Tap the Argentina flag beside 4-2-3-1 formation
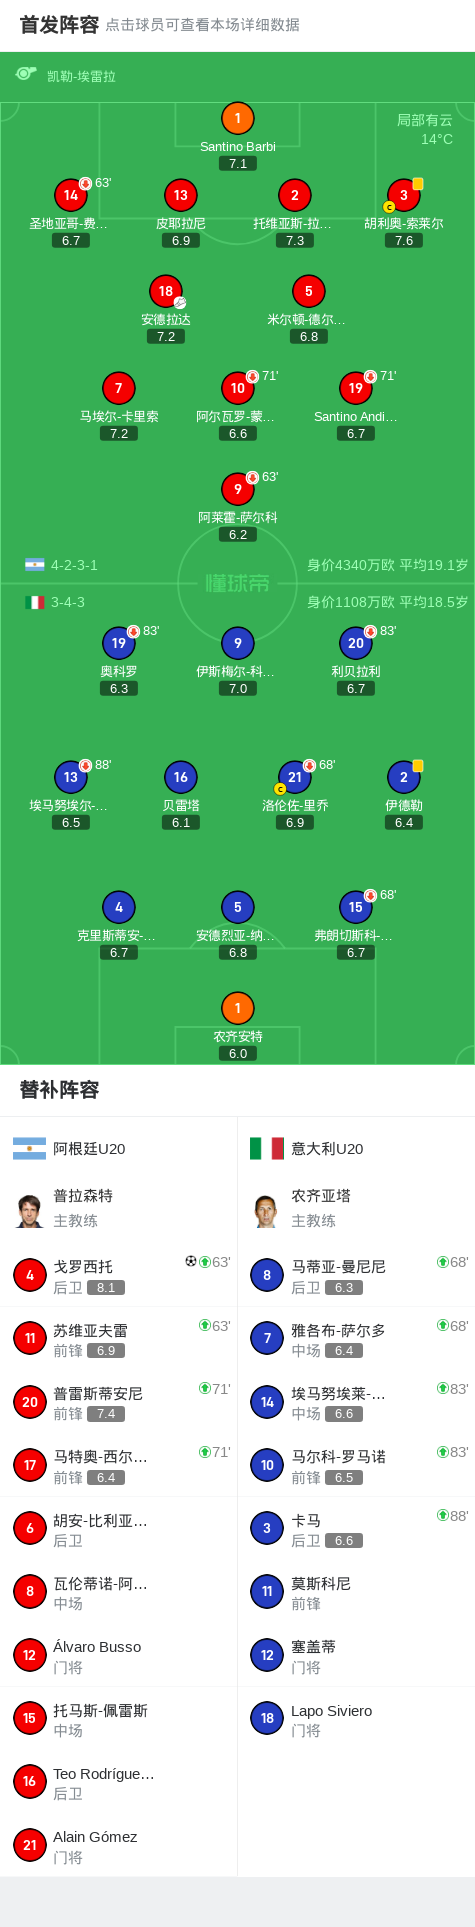 tap(35, 565)
